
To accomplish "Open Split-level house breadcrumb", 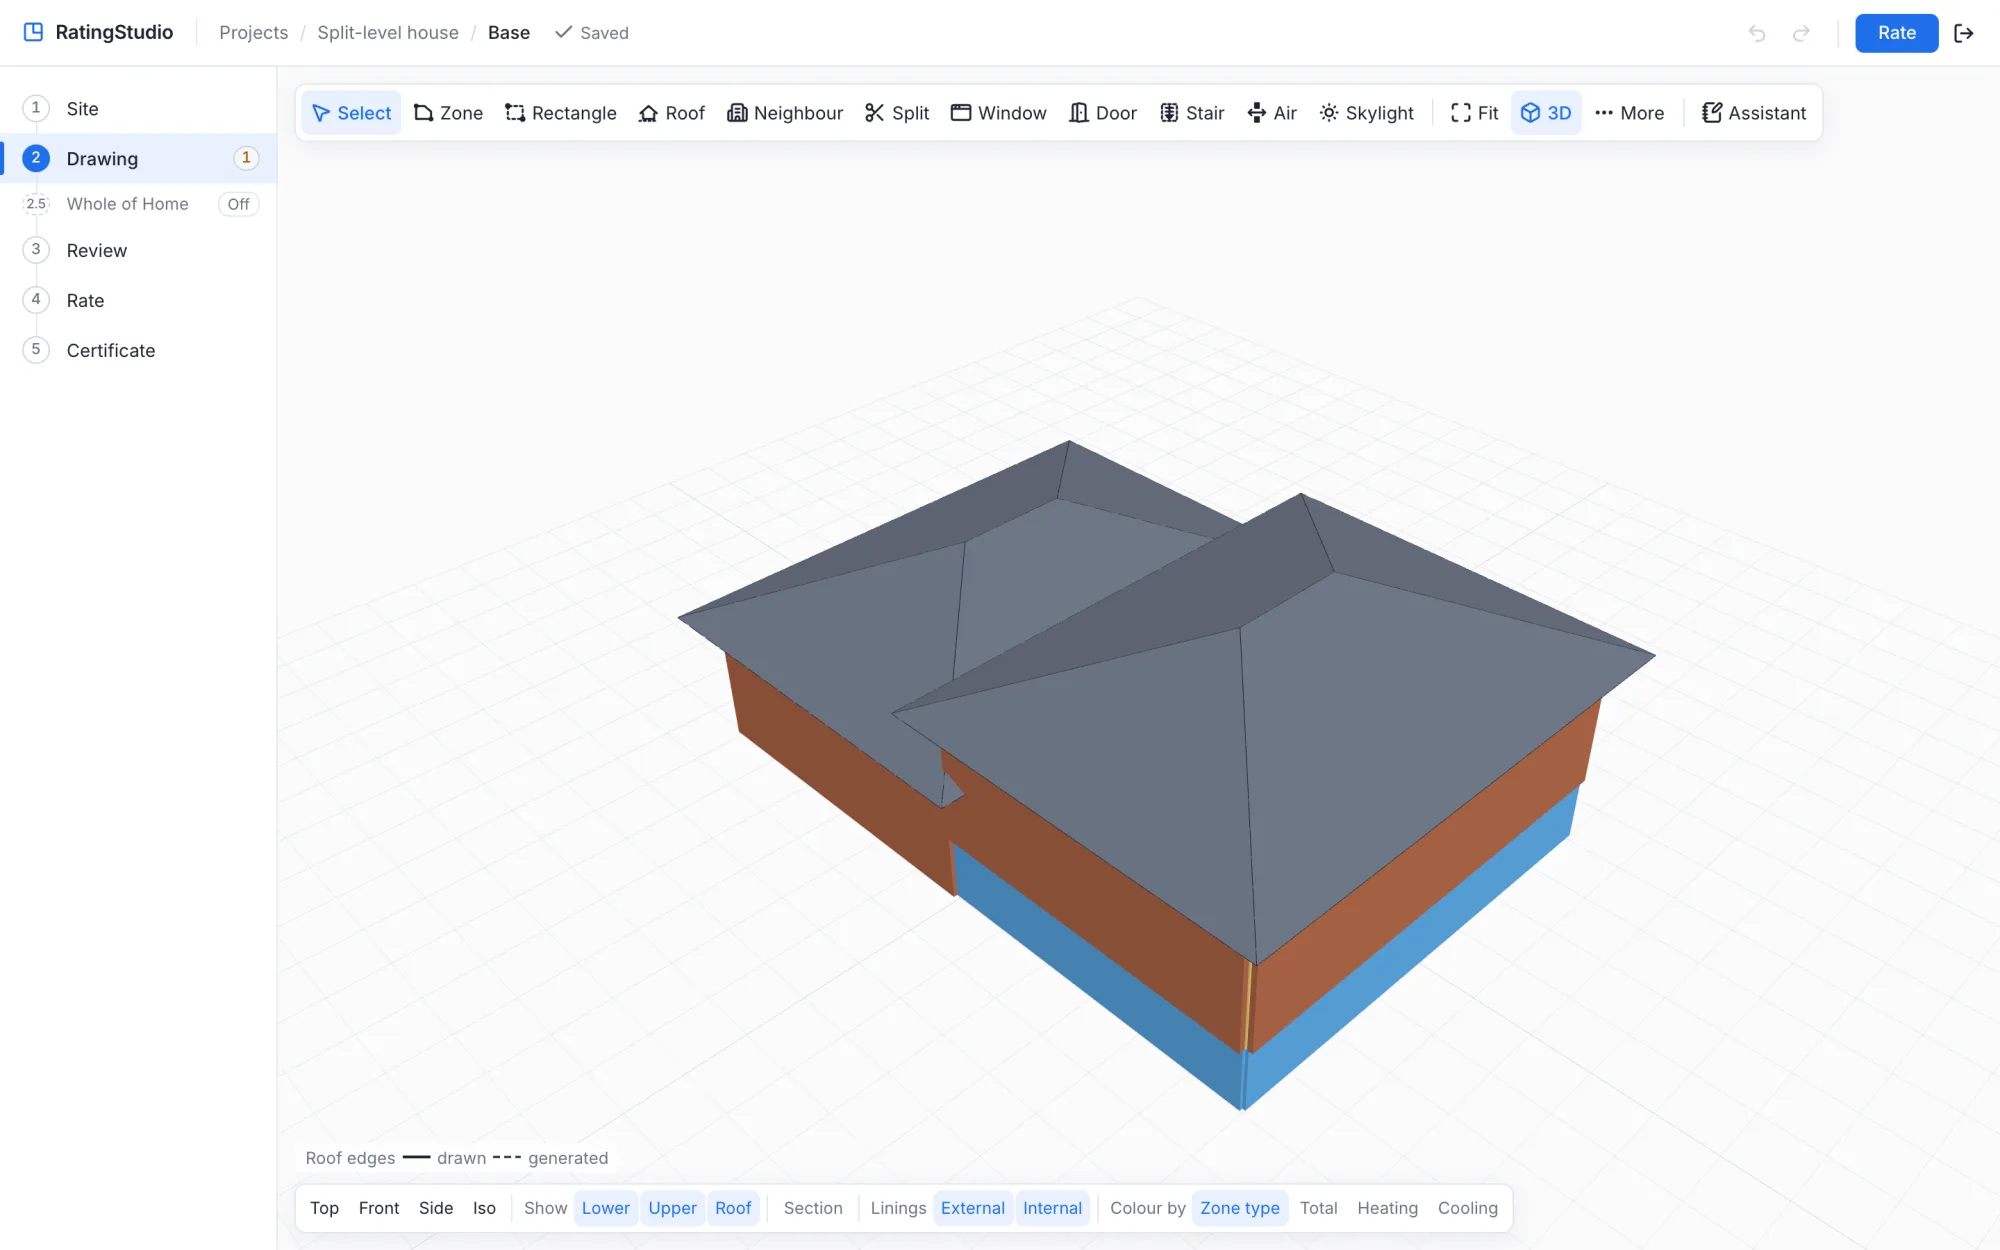I will (388, 33).
